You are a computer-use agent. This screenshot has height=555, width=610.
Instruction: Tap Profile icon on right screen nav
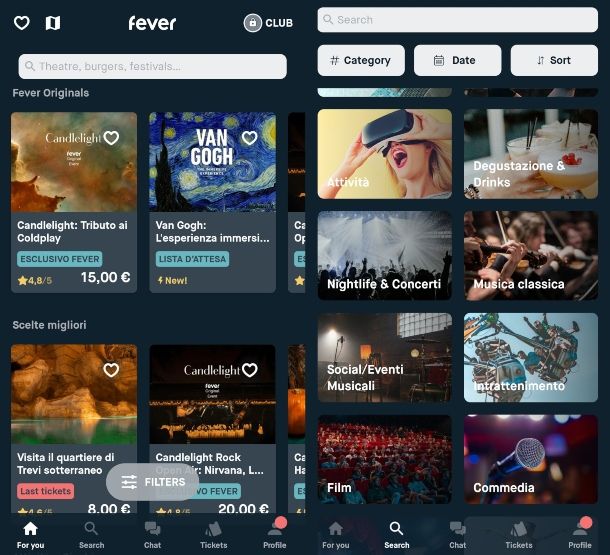coord(580,528)
